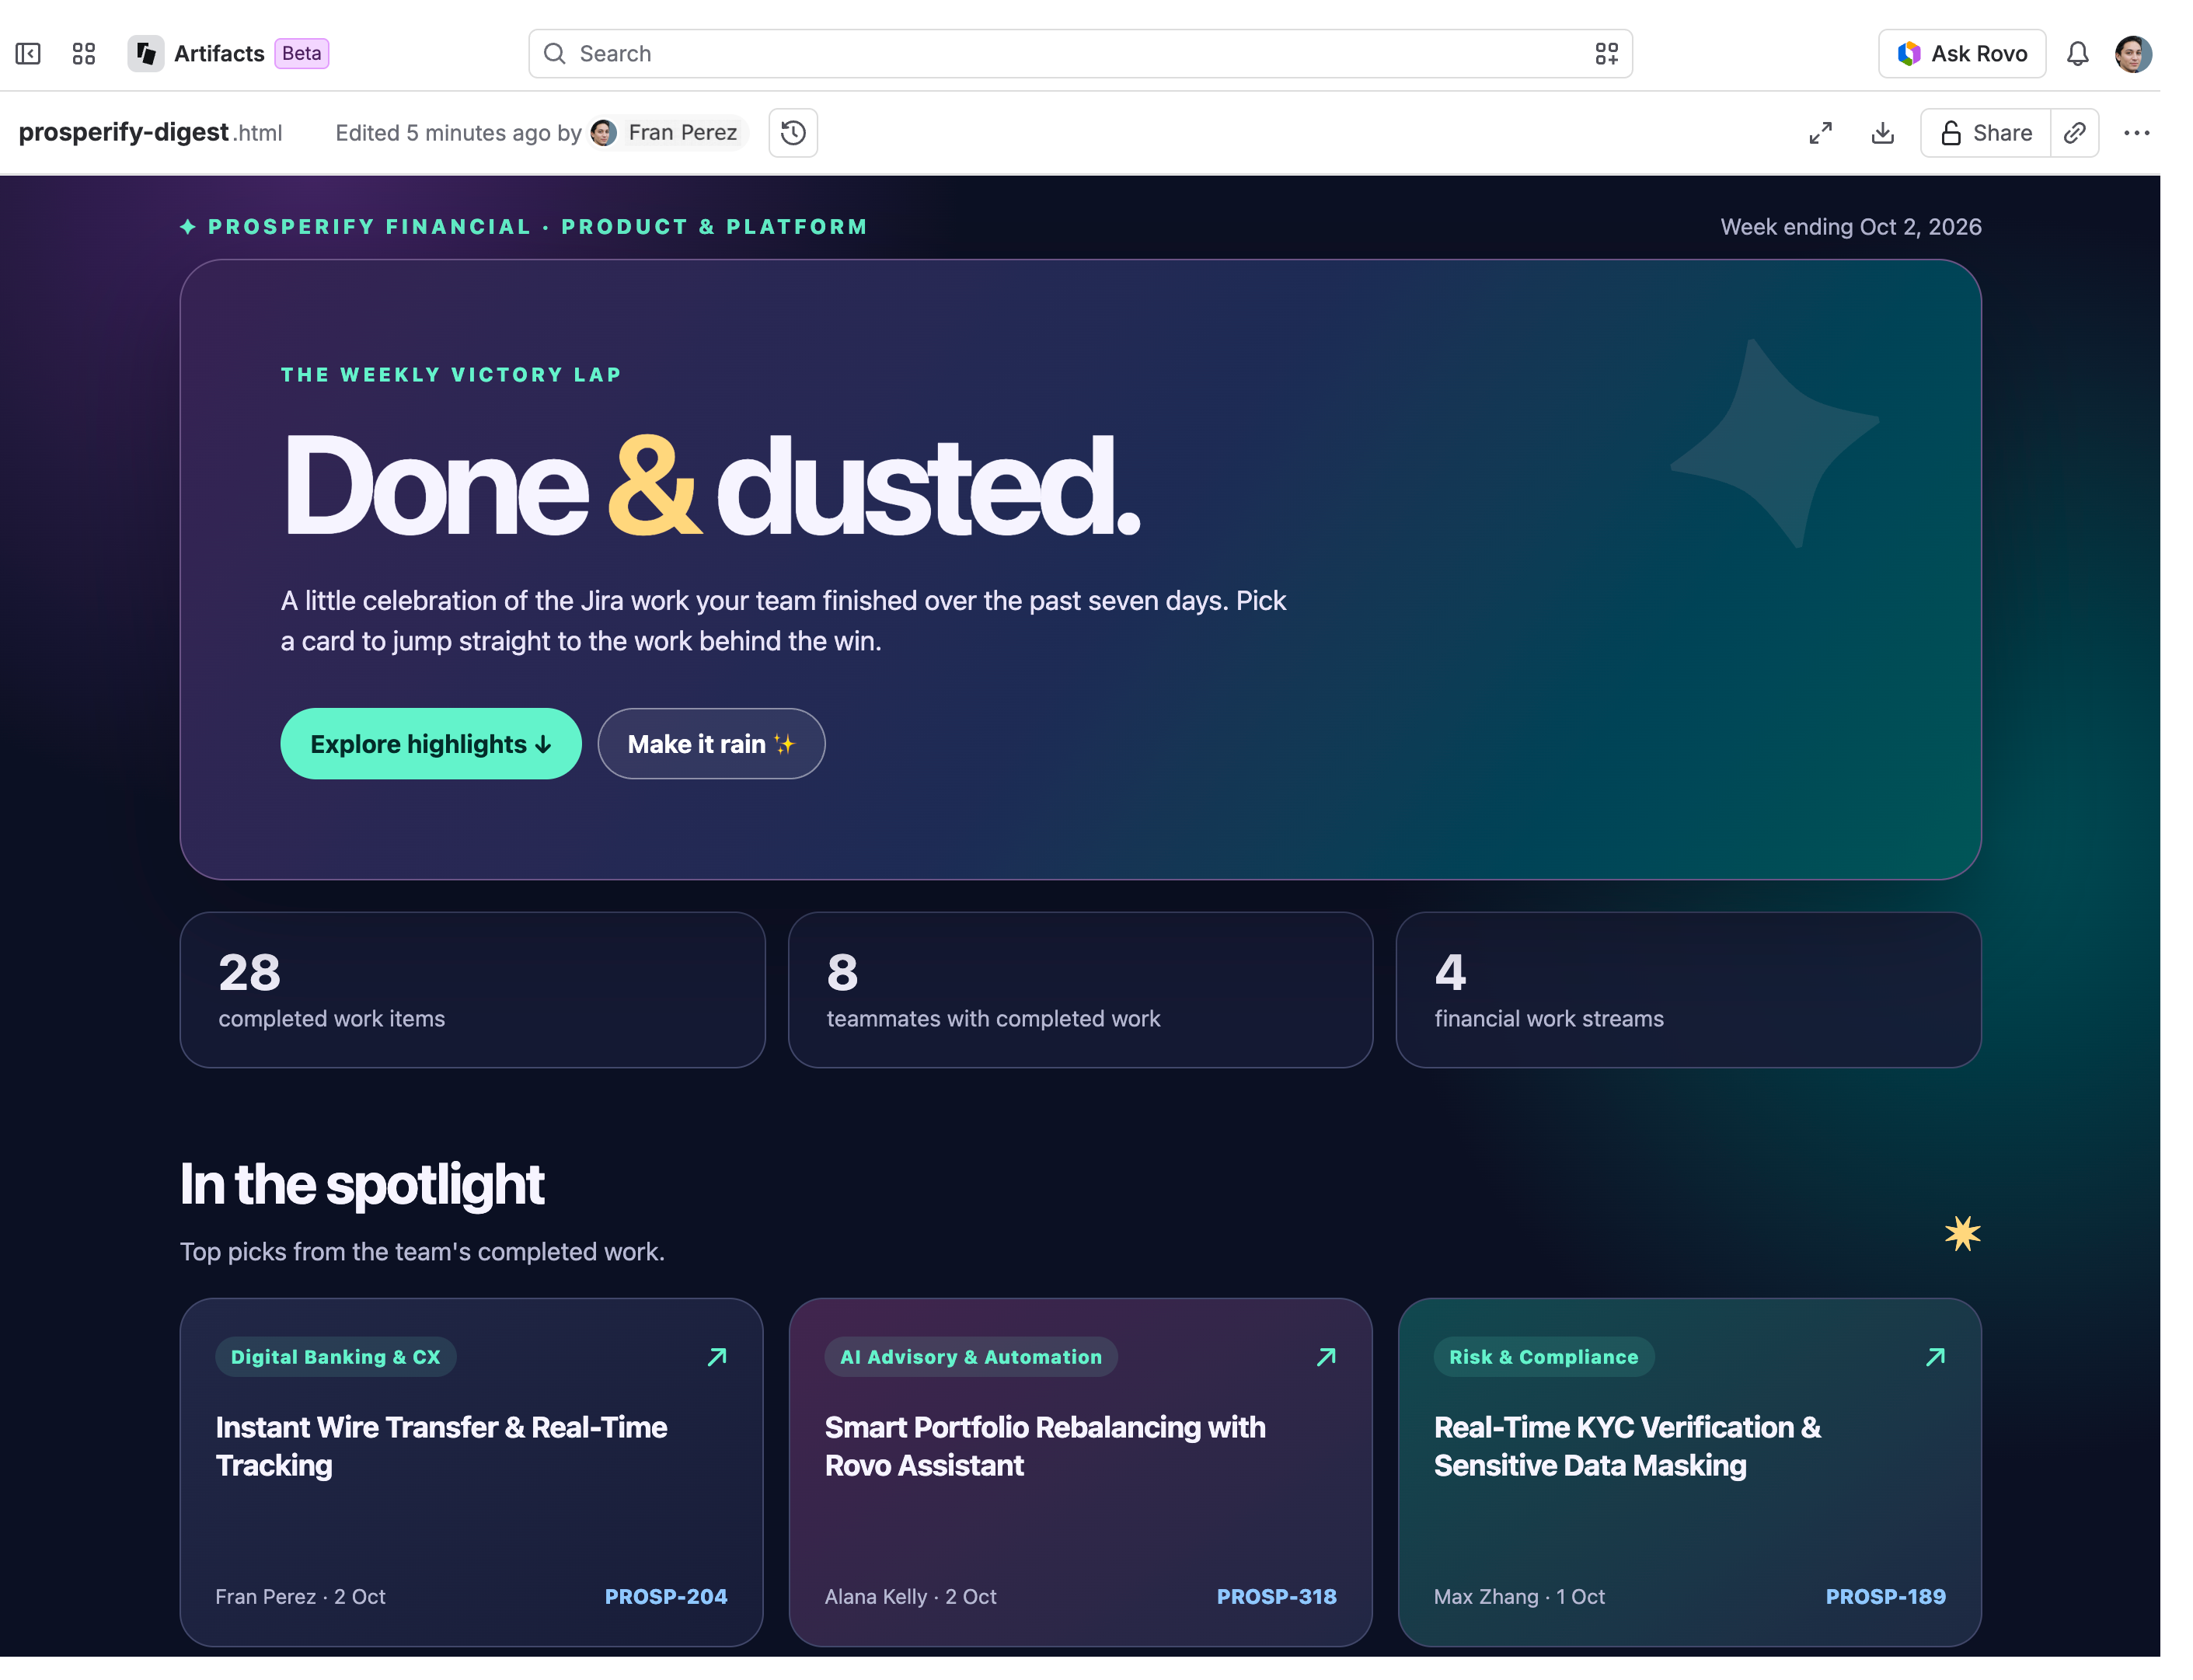This screenshot has height=1680, width=2193.
Task: Click the 8 teammates stat card
Action: coord(1080,990)
